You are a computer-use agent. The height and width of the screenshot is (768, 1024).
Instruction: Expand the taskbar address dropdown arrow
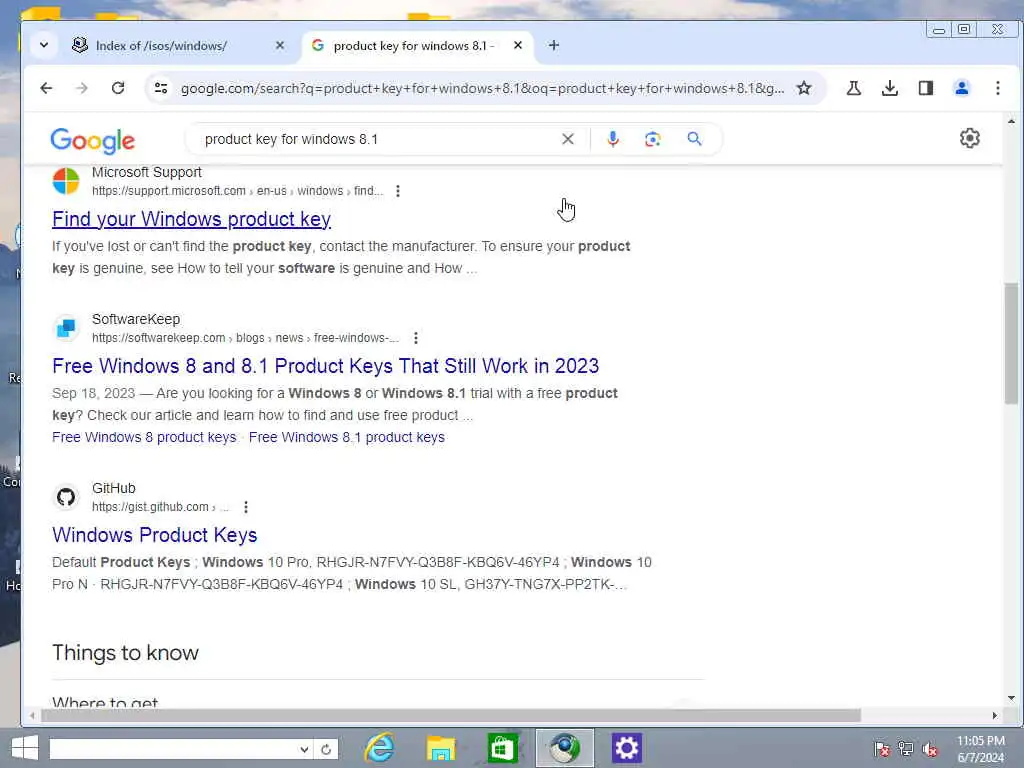[304, 749]
